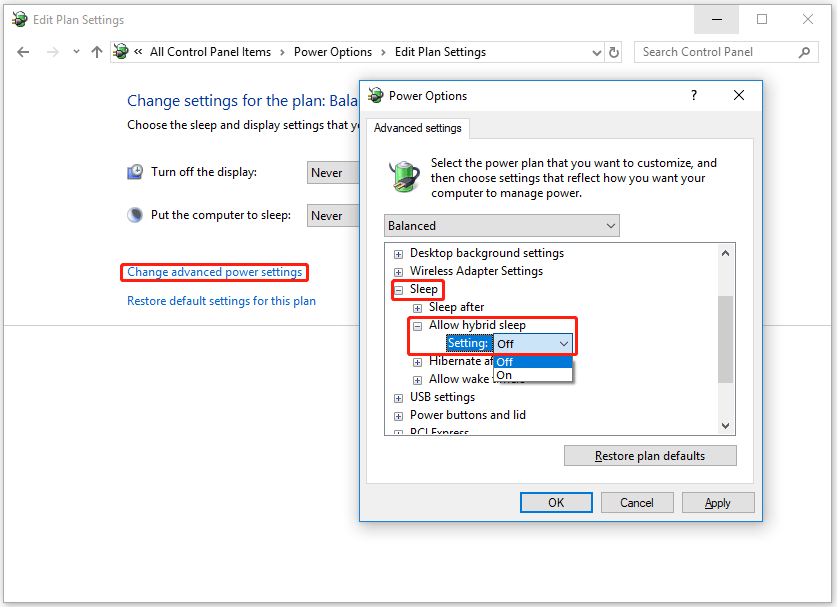
Task: Open recent locations chevron beside forward arrow
Action: [76, 52]
